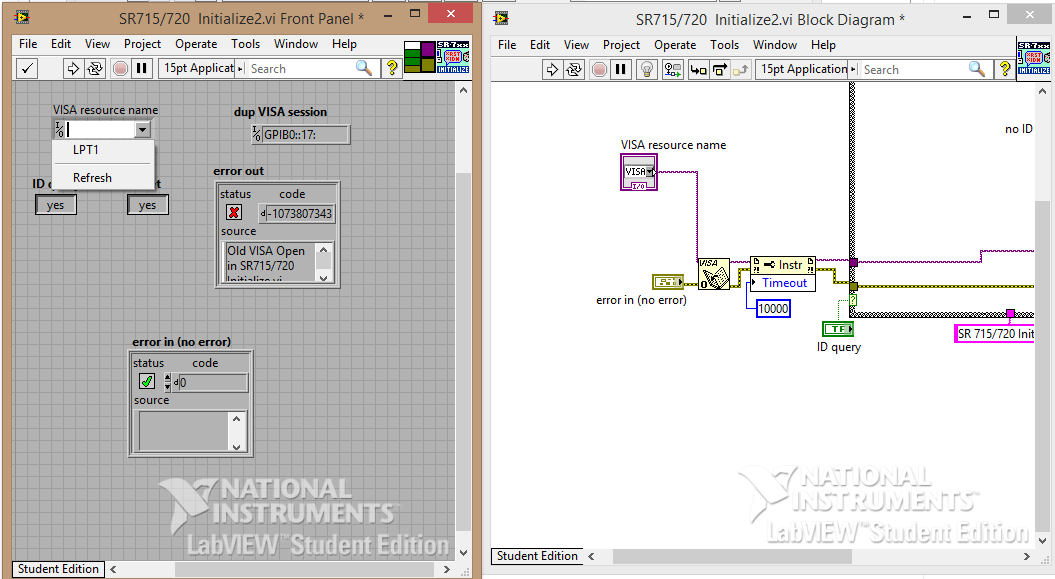Click Front Panel search magnifier icon
The width and height of the screenshot is (1055, 579).
pos(364,68)
